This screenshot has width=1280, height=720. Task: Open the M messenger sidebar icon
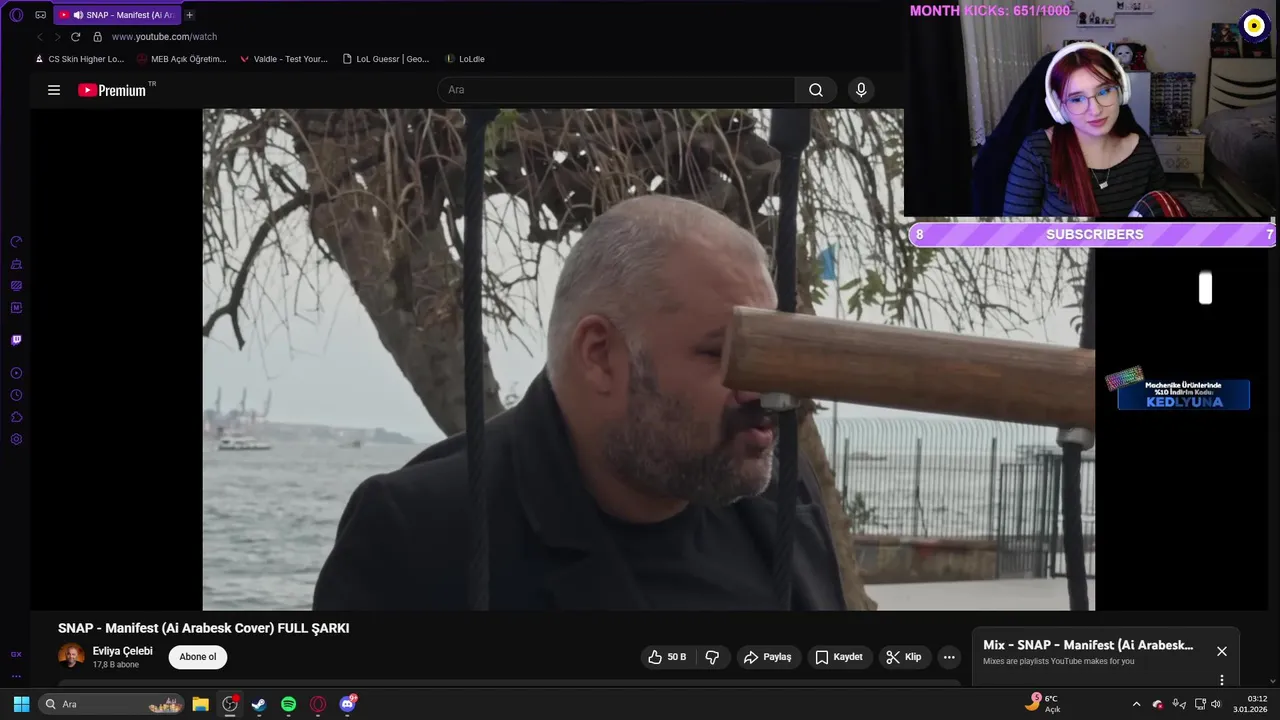(16, 308)
